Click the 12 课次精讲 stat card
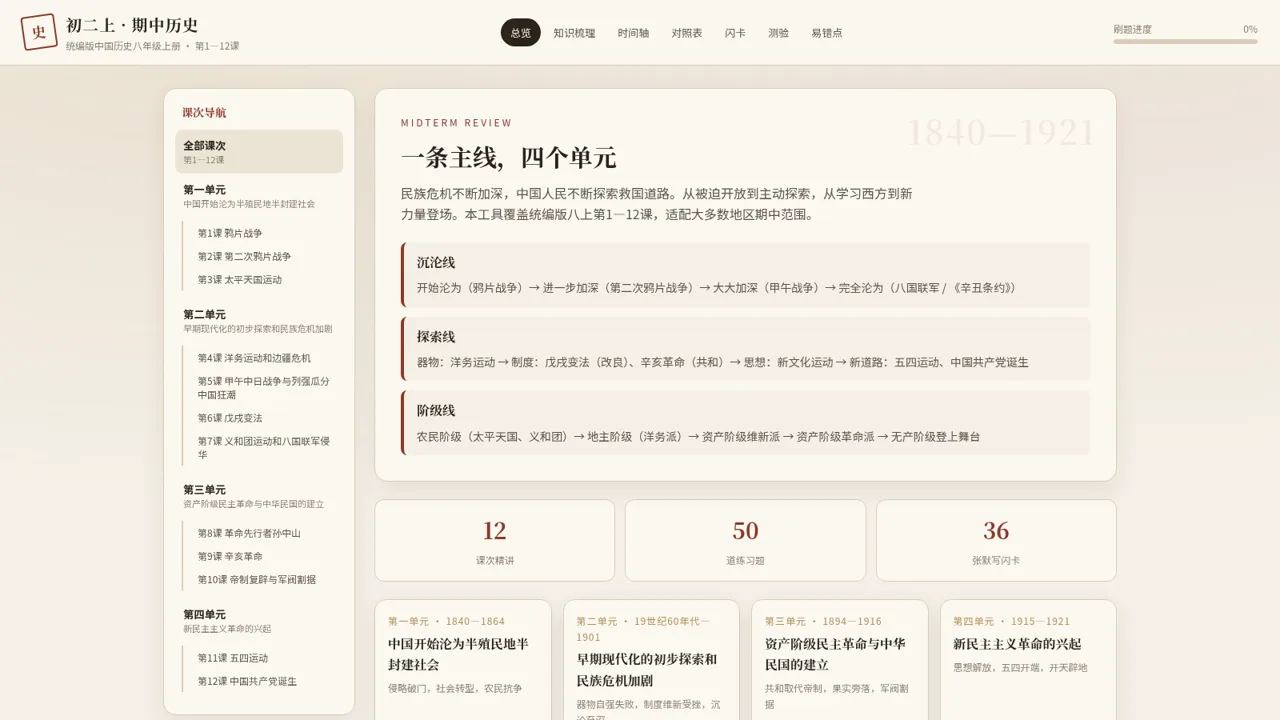Viewport: 1280px width, 720px height. [495, 540]
